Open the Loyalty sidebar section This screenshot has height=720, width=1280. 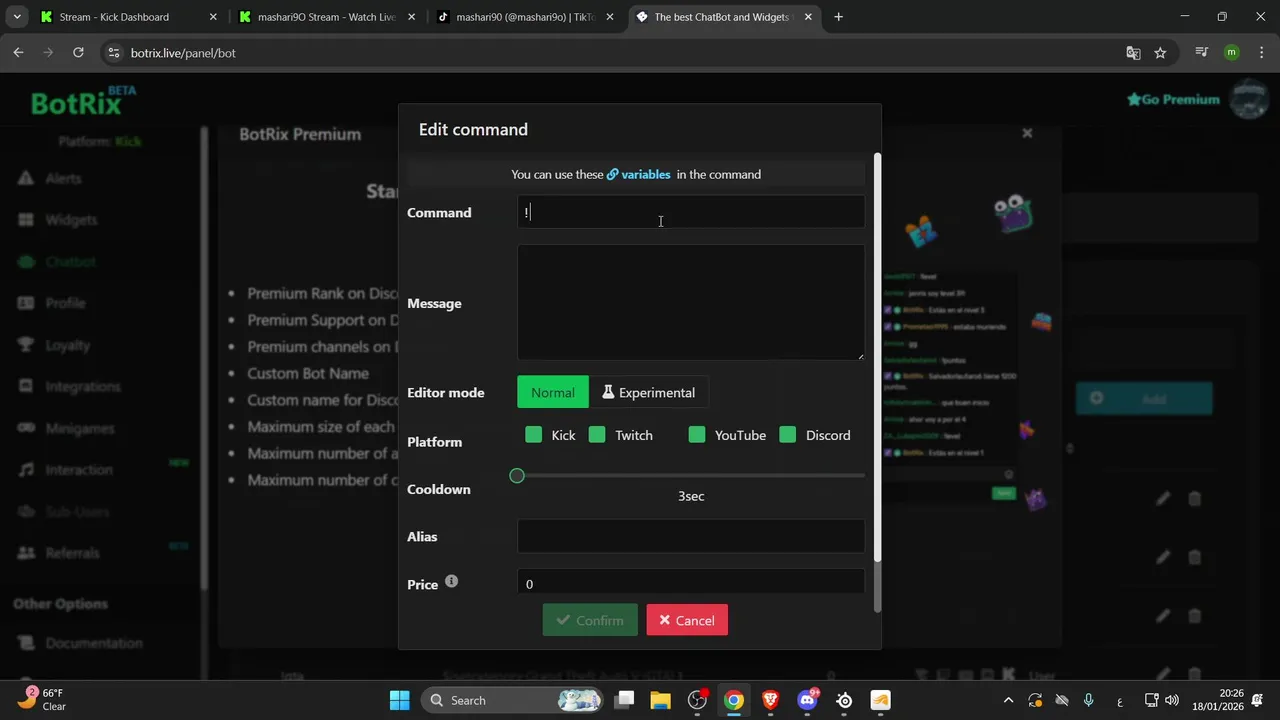tap(67, 345)
